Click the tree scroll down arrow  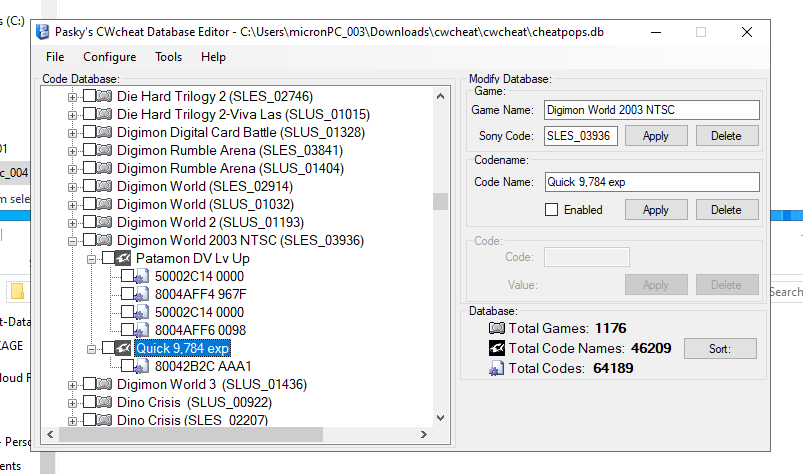pyautogui.click(x=440, y=418)
